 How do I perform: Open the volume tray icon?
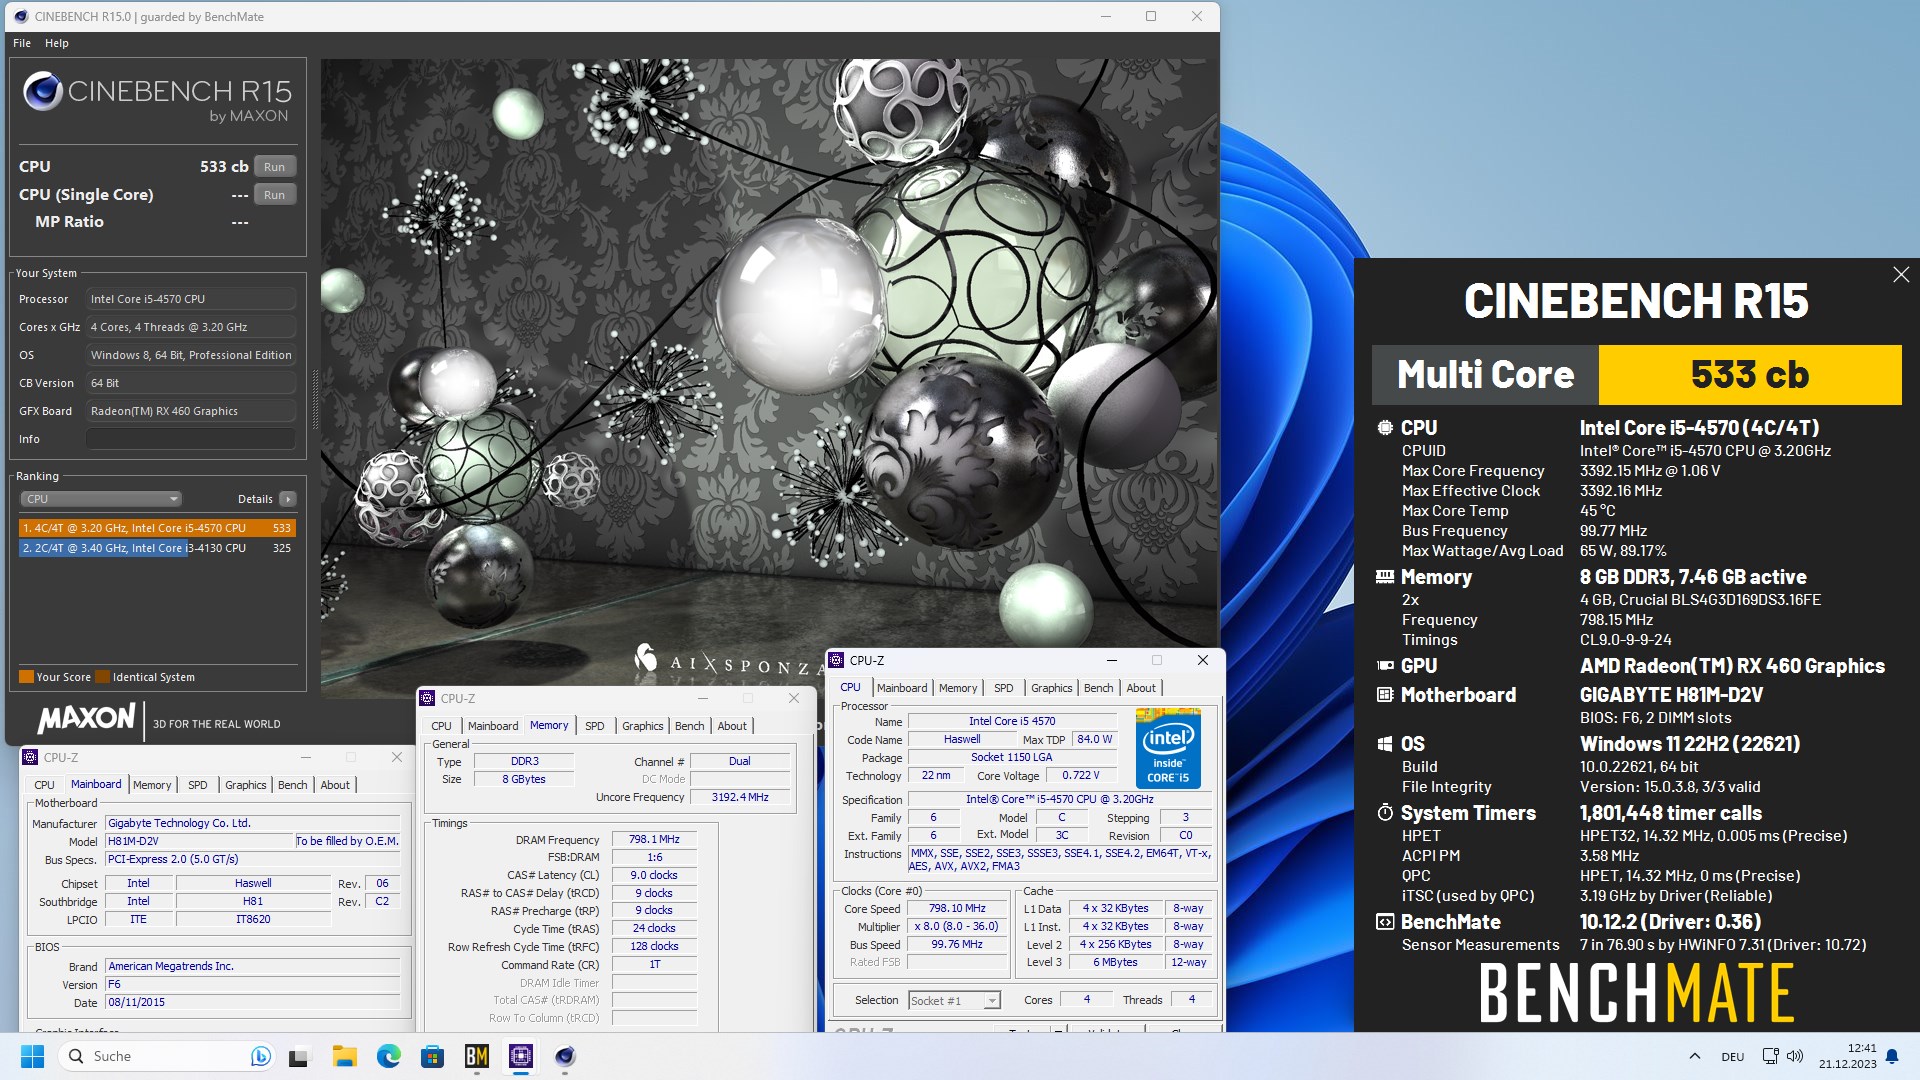(1795, 1056)
